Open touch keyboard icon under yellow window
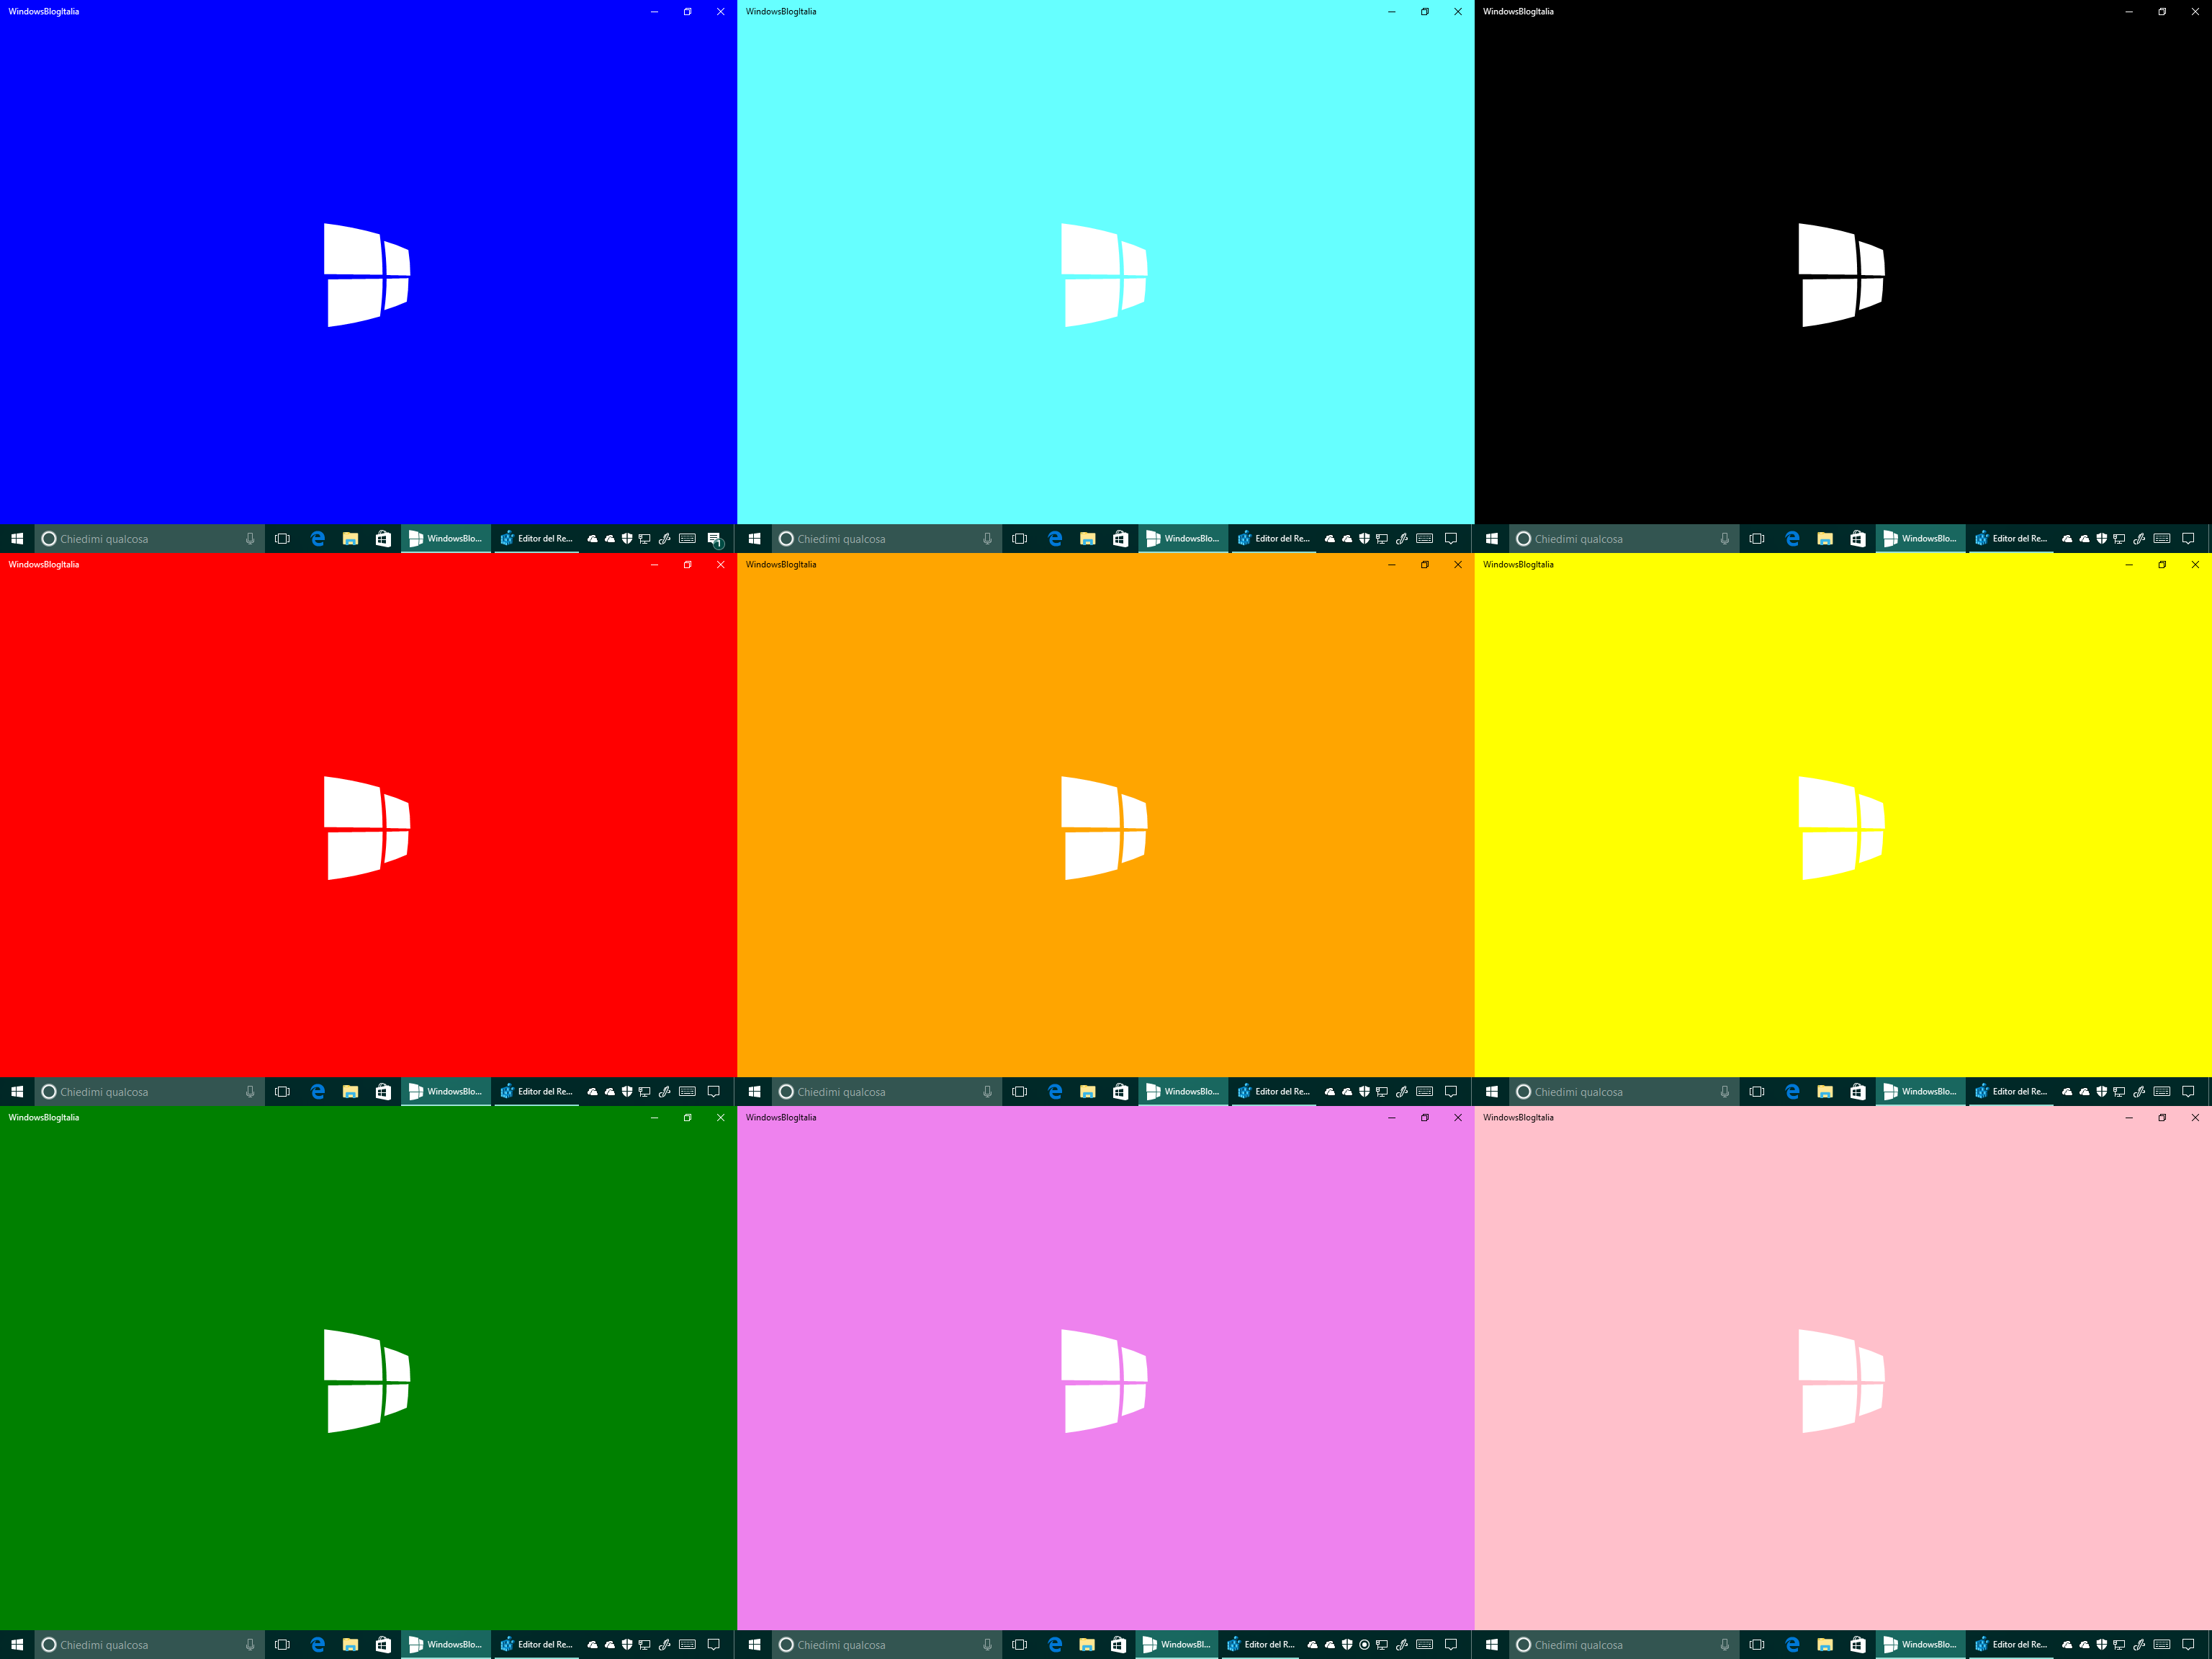This screenshot has height=1659, width=2212. pos(2162,1092)
